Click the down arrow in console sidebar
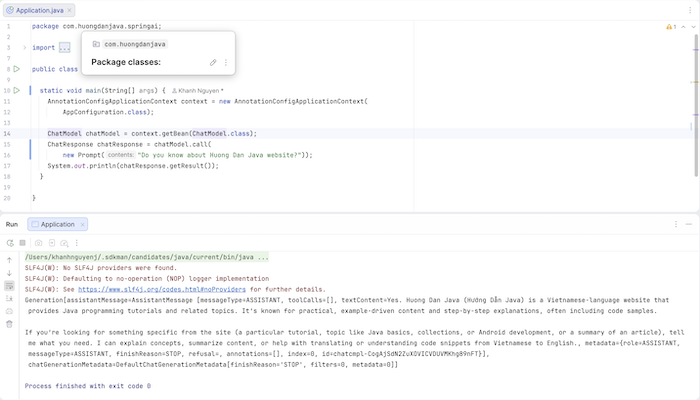 click(9, 272)
